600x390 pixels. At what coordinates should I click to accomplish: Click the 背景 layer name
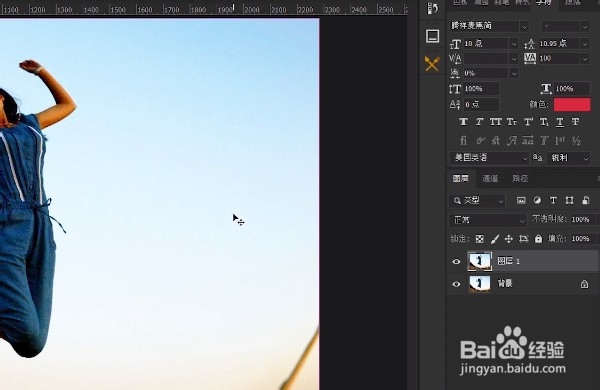pos(505,284)
